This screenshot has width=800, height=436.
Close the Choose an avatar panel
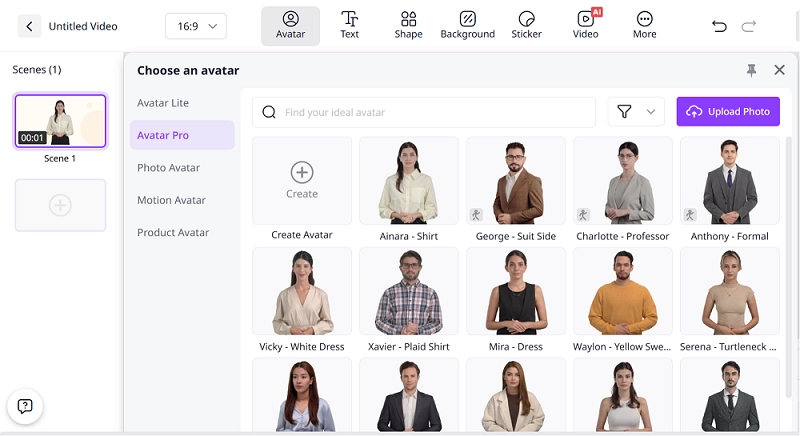pyautogui.click(x=779, y=70)
